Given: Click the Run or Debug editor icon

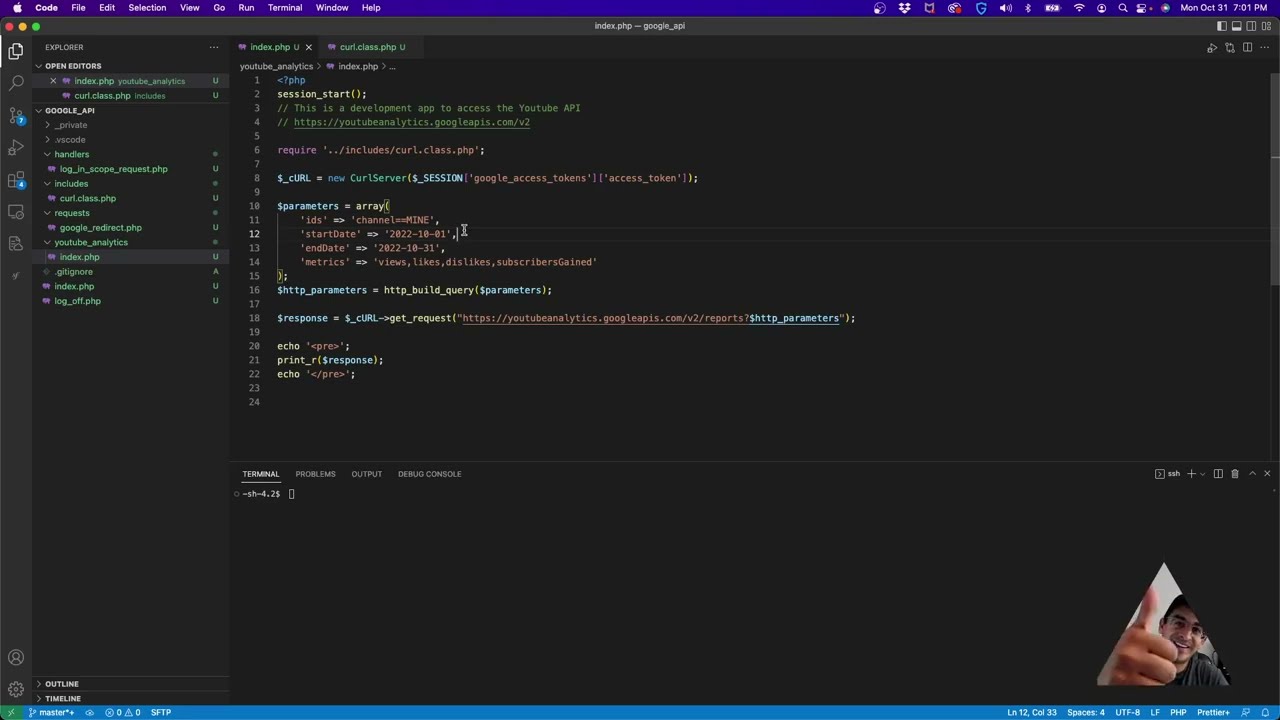Looking at the screenshot, I should point(1212,47).
